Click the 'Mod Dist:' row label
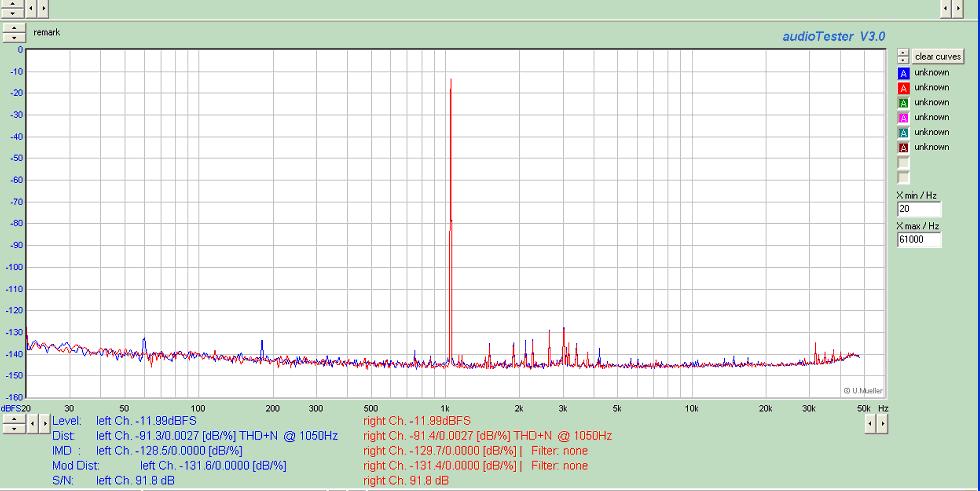The width and height of the screenshot is (980, 491). pyautogui.click(x=76, y=466)
